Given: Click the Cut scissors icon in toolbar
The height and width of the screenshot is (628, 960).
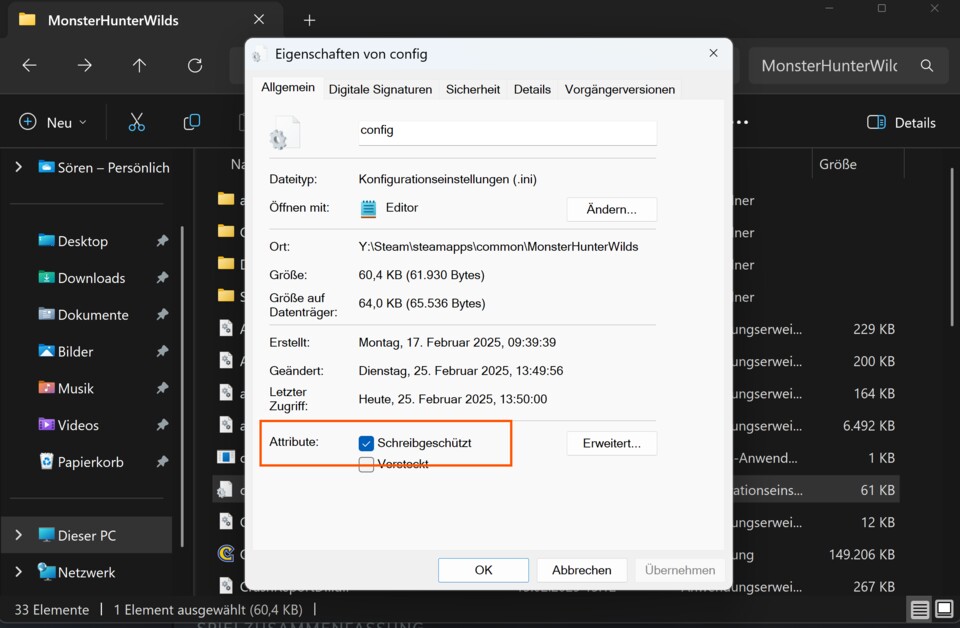Looking at the screenshot, I should tap(137, 122).
